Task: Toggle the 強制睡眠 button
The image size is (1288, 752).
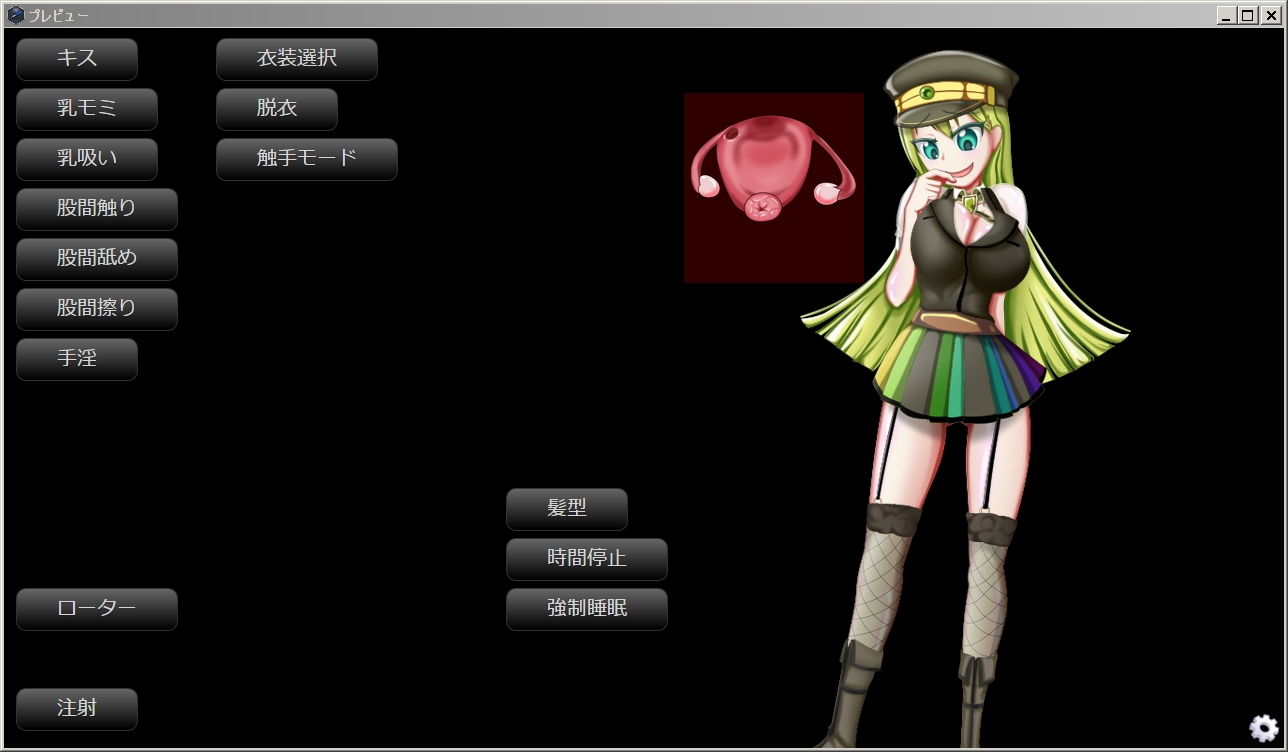Action: coord(587,609)
